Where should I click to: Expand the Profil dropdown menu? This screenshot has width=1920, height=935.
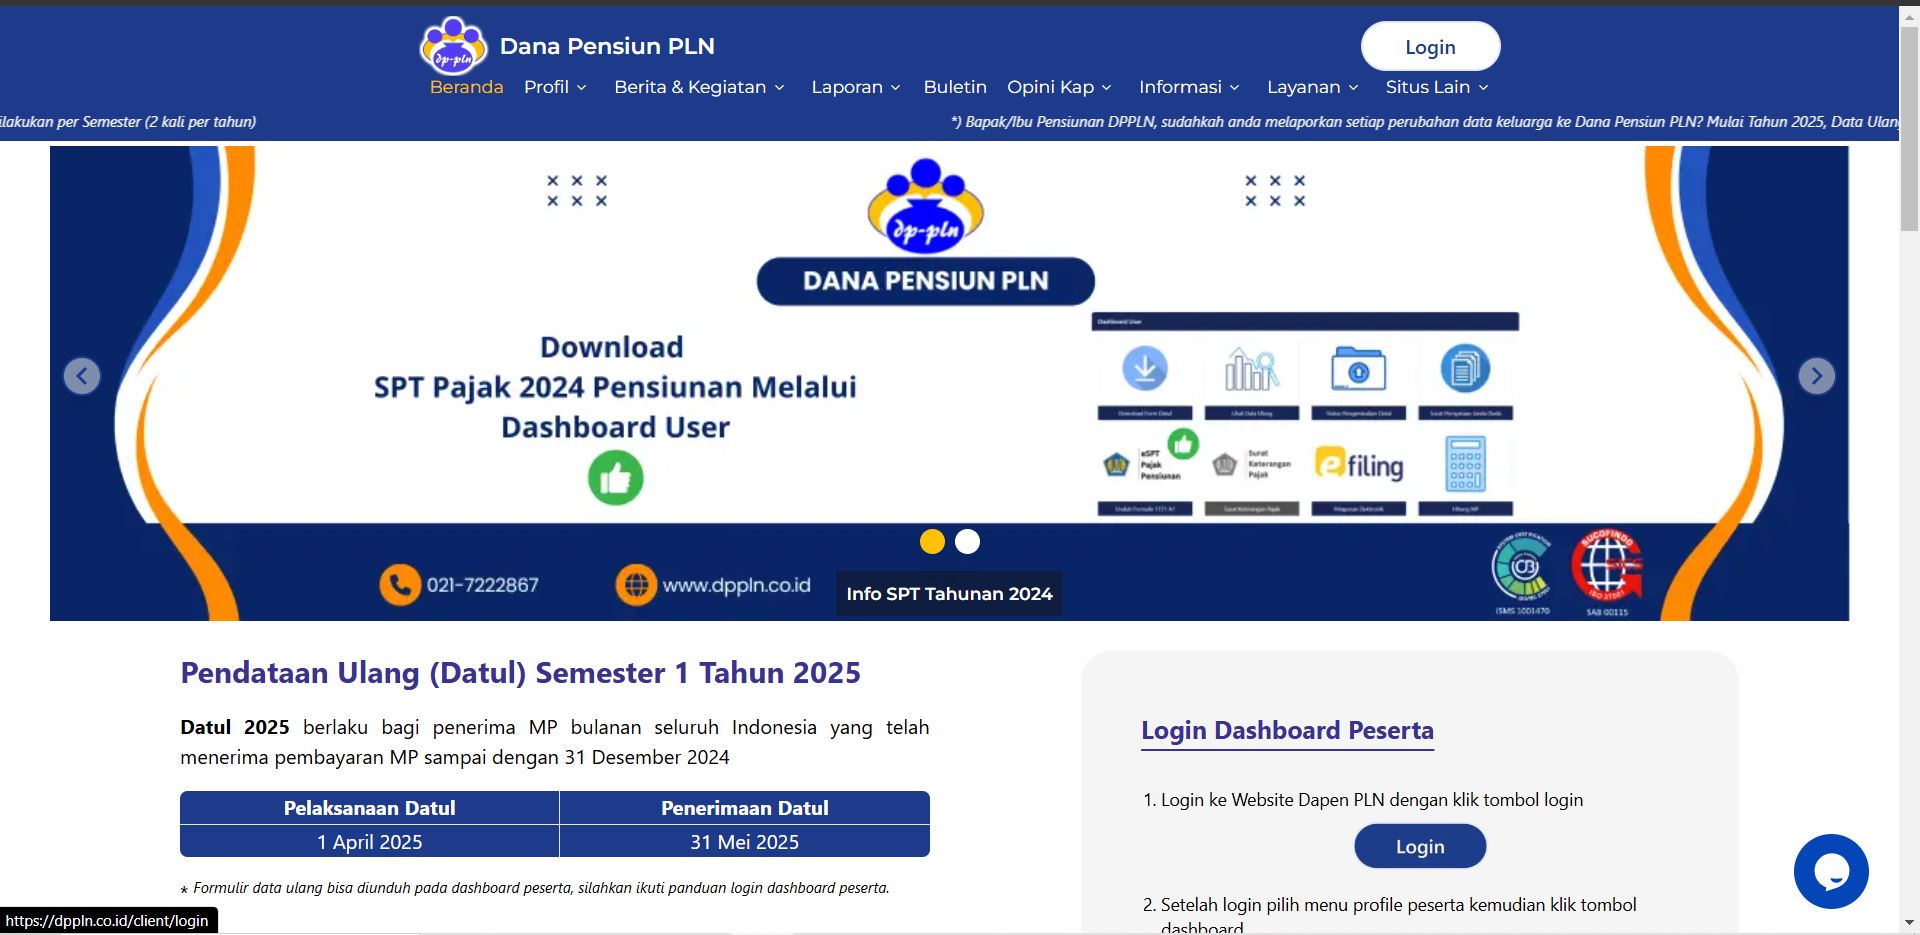click(555, 87)
